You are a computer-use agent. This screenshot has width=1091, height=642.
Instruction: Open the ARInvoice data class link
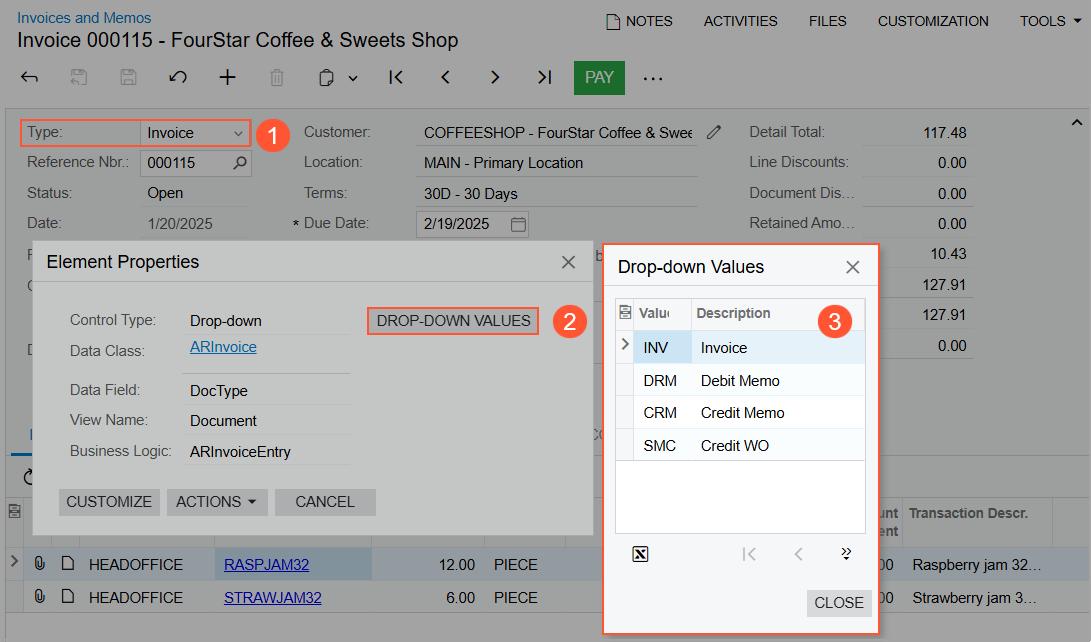point(223,347)
